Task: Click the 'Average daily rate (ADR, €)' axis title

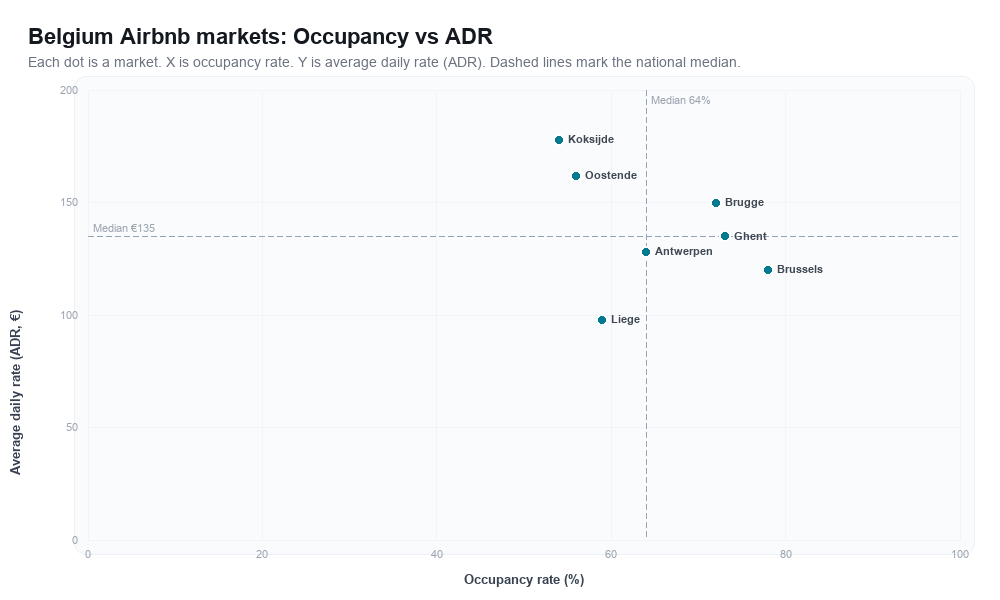Action: tap(15, 392)
